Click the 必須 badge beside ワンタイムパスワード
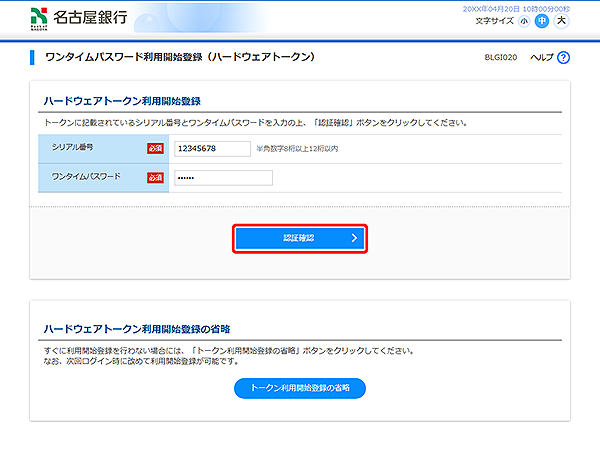600x473 pixels. (x=155, y=177)
